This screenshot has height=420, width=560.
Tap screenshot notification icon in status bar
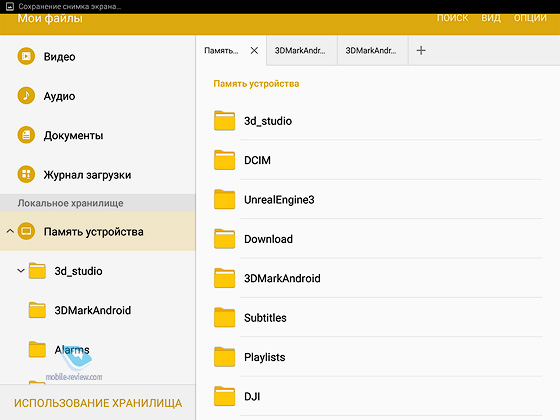pyautogui.click(x=10, y=6)
